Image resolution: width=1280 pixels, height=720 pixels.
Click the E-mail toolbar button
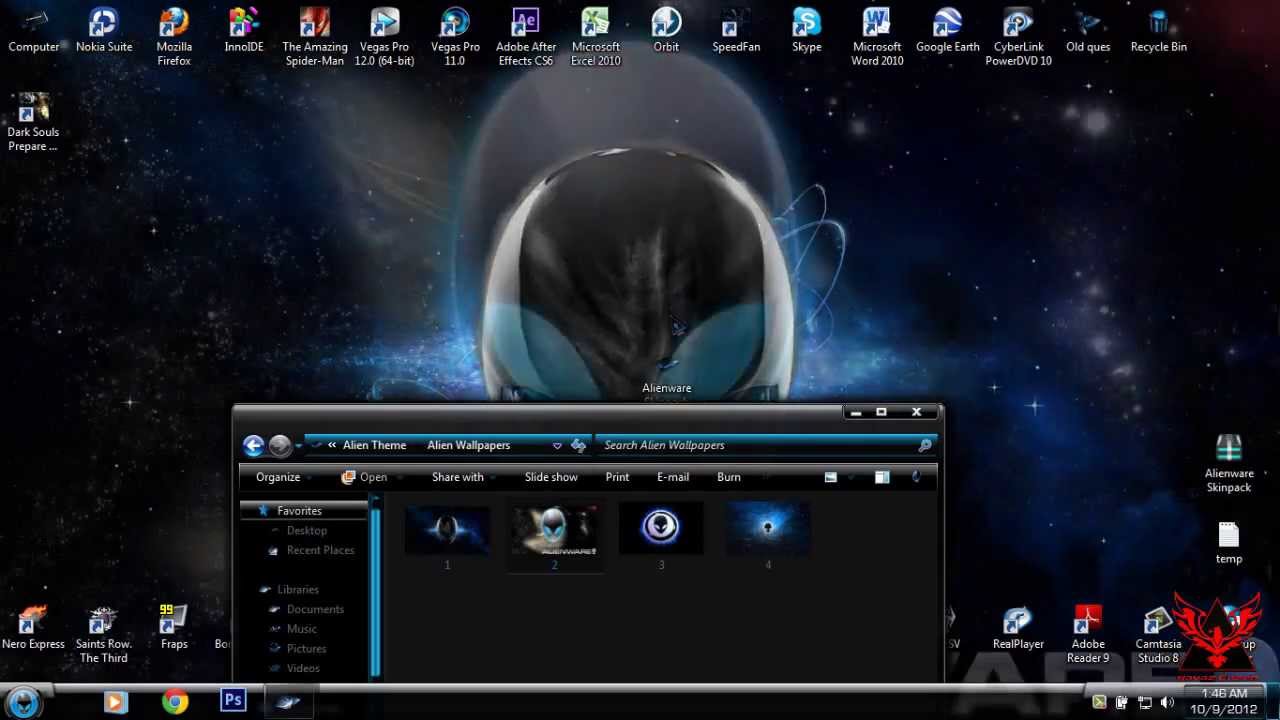click(x=673, y=477)
